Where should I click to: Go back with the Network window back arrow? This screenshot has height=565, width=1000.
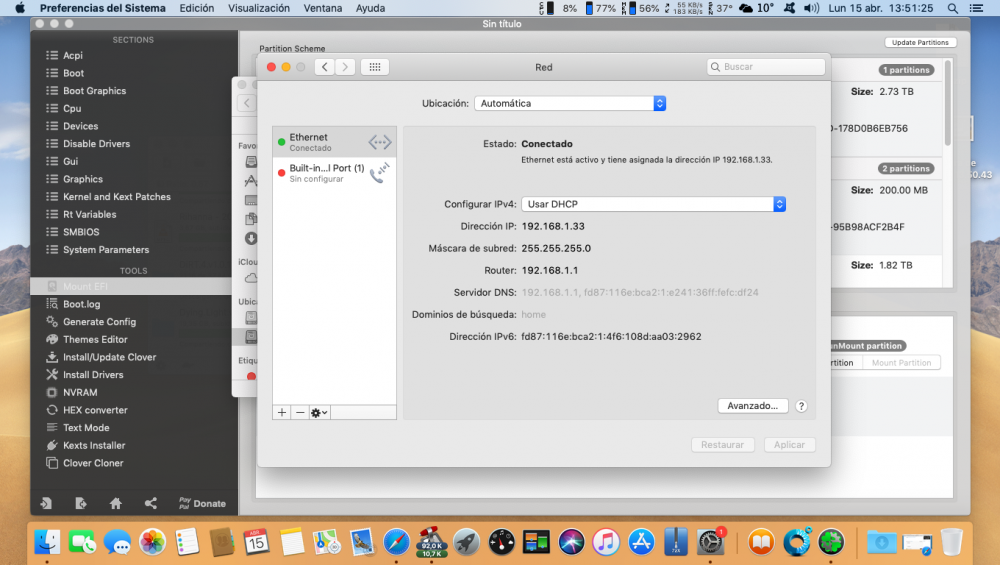coord(325,67)
